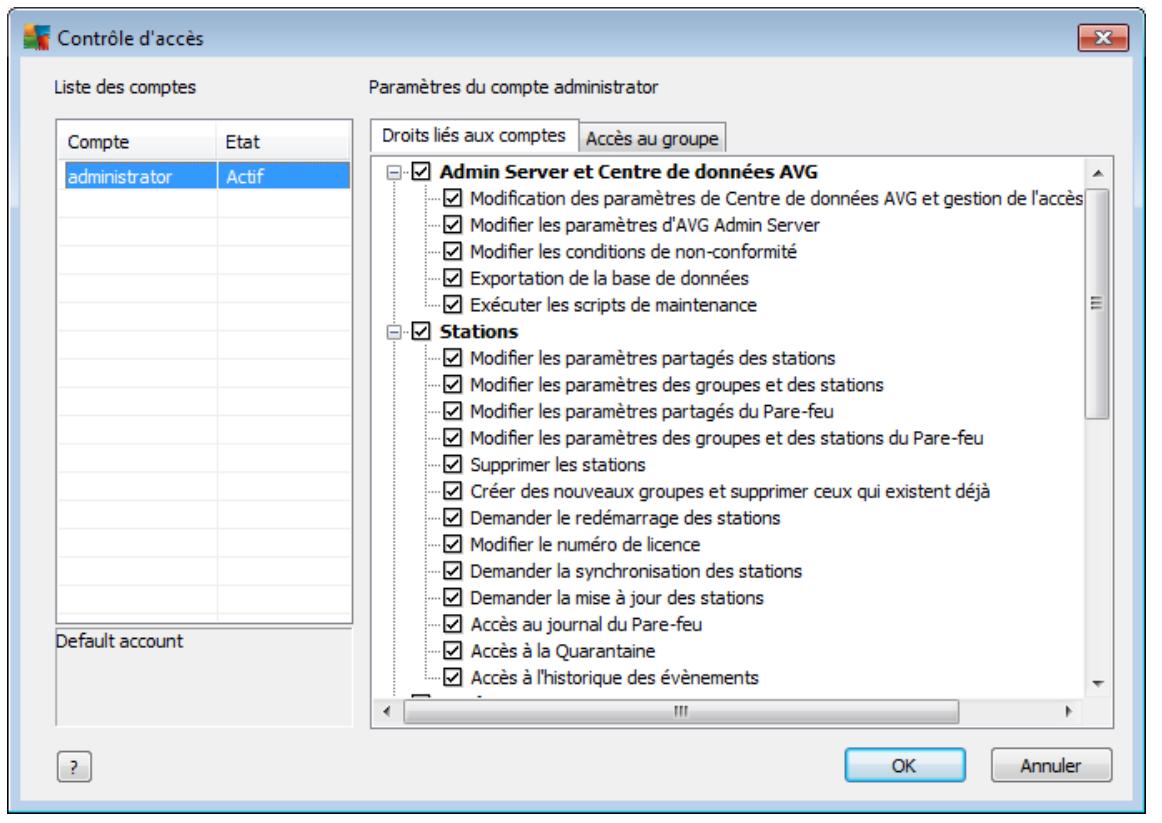Toggle Accès à la Quarantaine checkbox

(x=453, y=652)
